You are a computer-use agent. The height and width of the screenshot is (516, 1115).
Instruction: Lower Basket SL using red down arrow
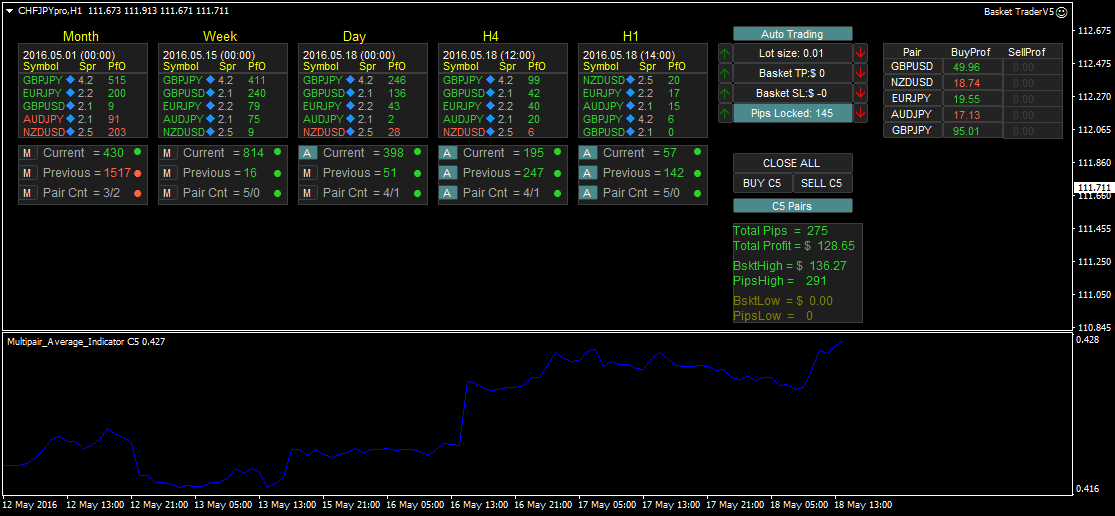tap(860, 93)
